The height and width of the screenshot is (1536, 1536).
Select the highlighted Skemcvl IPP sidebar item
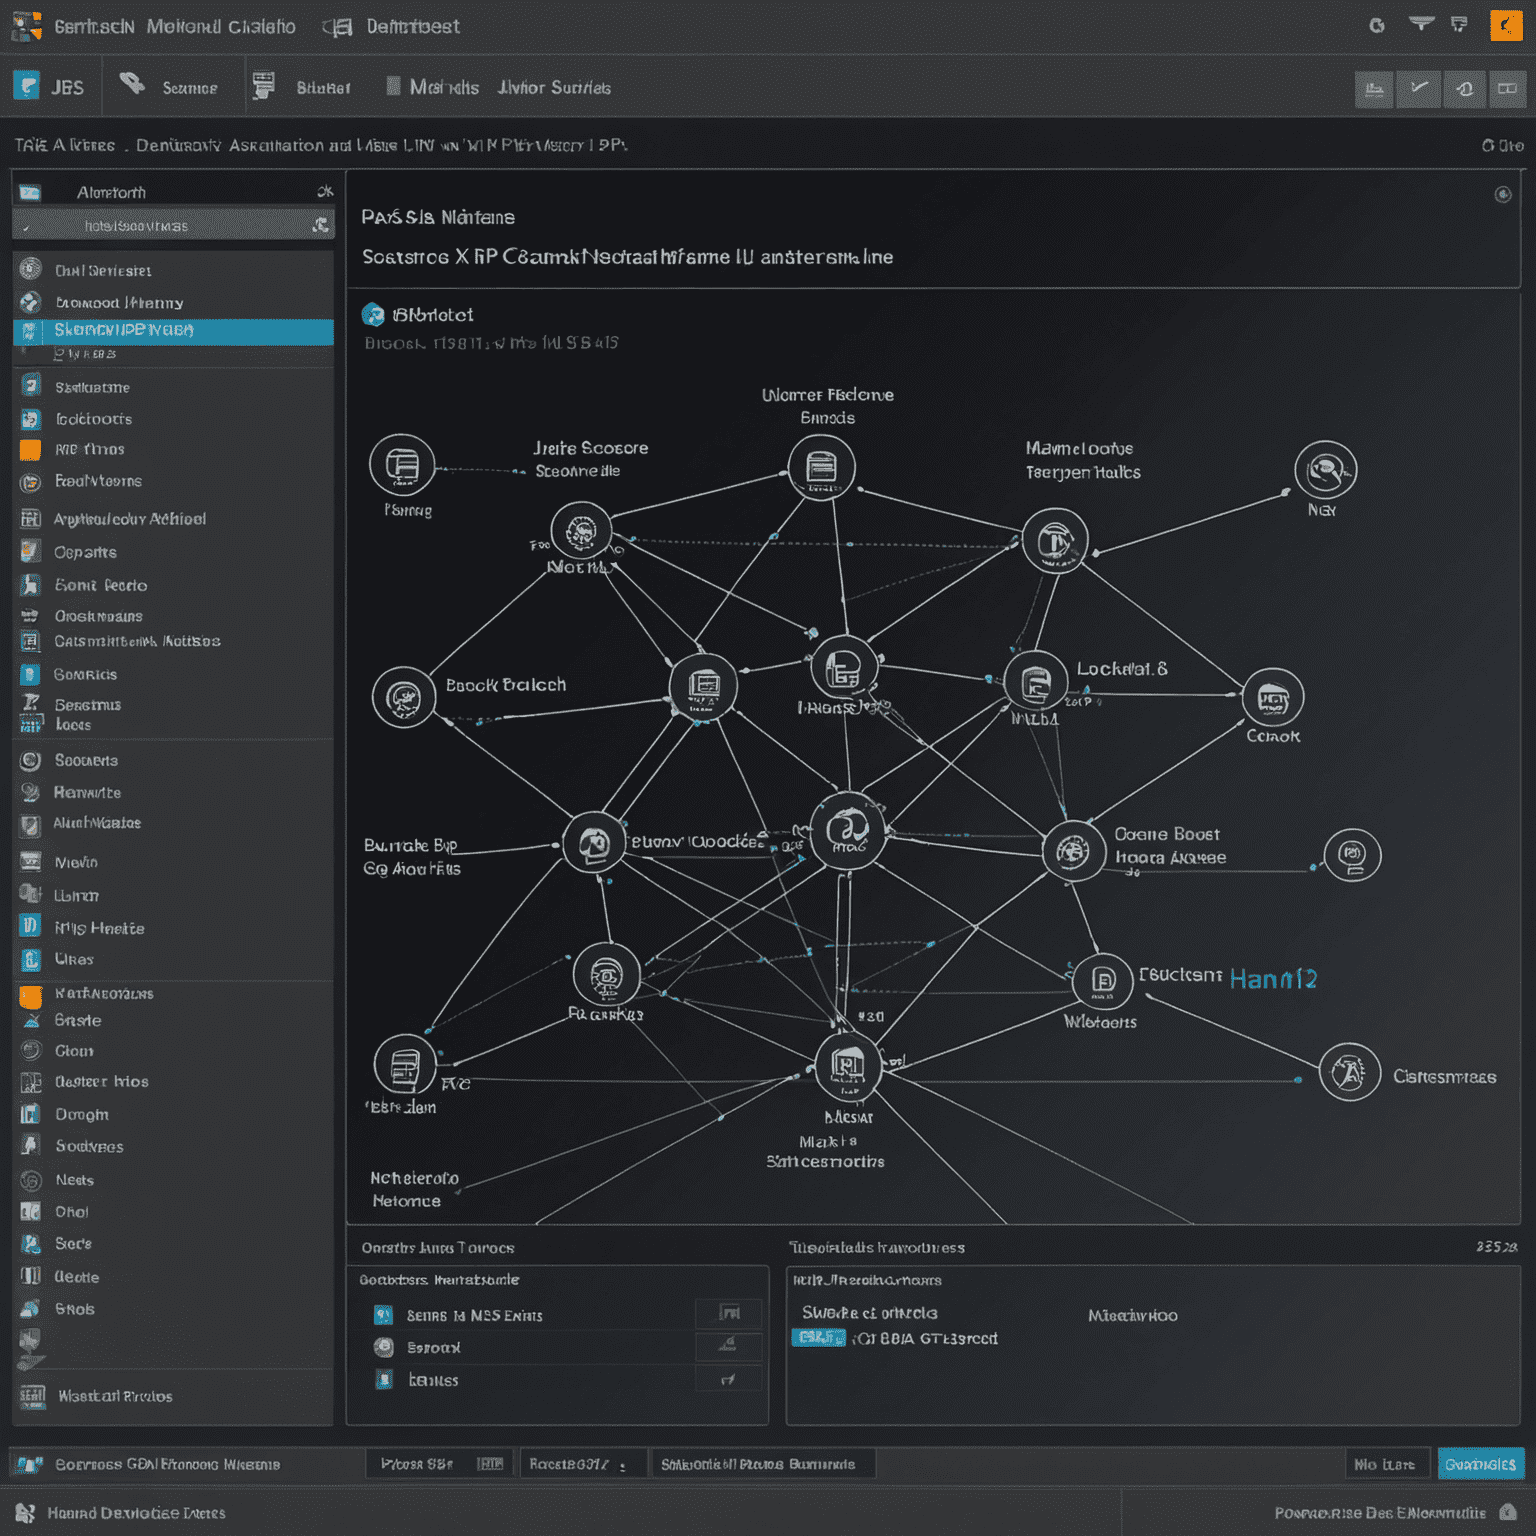click(172, 331)
